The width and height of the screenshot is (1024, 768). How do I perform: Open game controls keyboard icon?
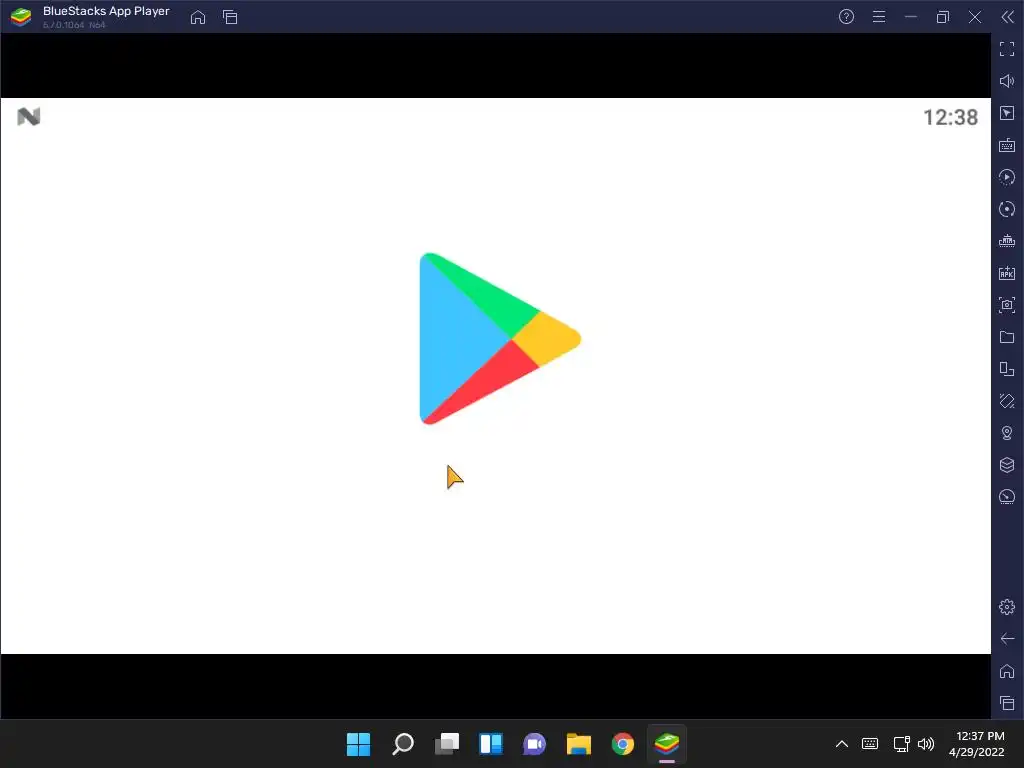tap(1007, 145)
